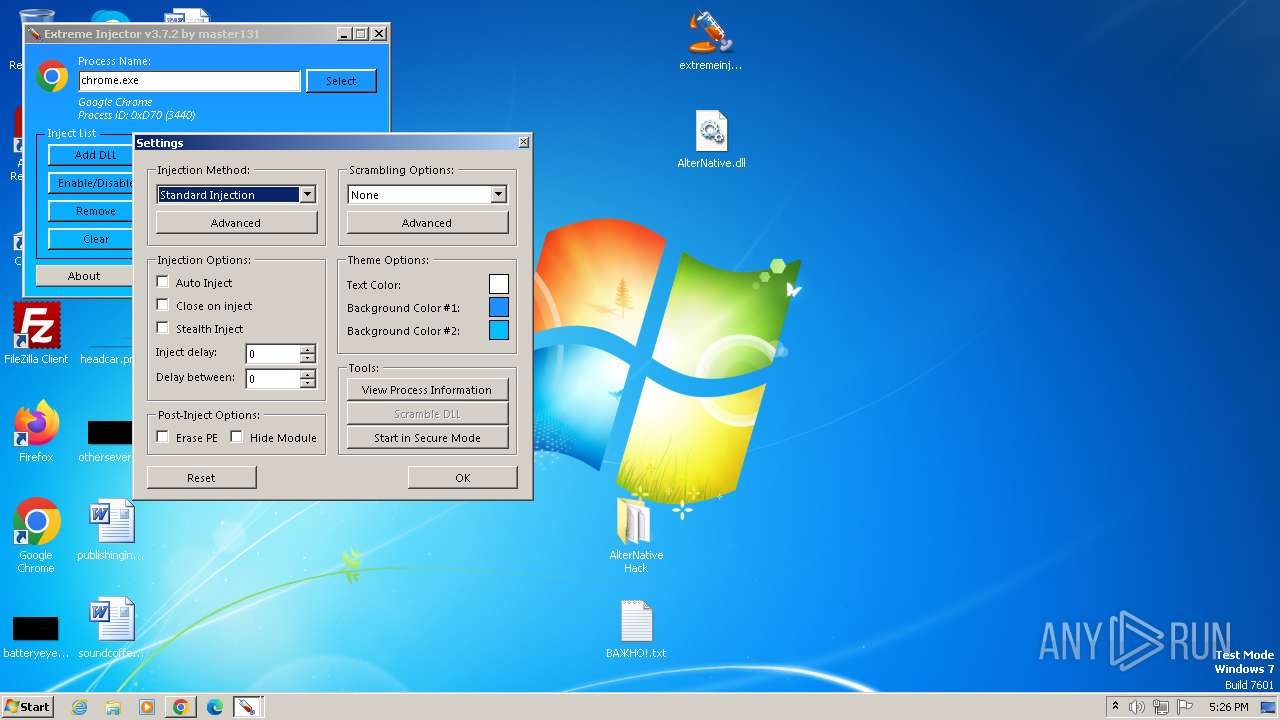Open the extremeinj... desktop shortcut
The width and height of the screenshot is (1280, 720).
point(710,41)
